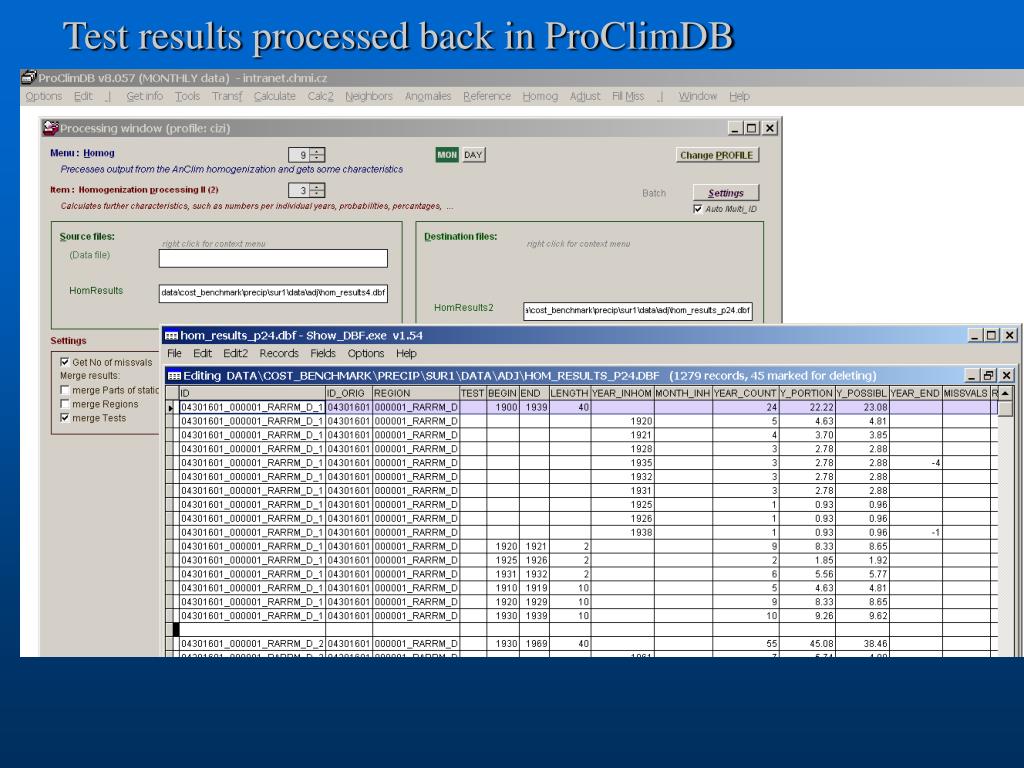Image resolution: width=1024 pixels, height=768 pixels.
Task: Open the Fields menu in Show_DBF
Action: tap(323, 353)
